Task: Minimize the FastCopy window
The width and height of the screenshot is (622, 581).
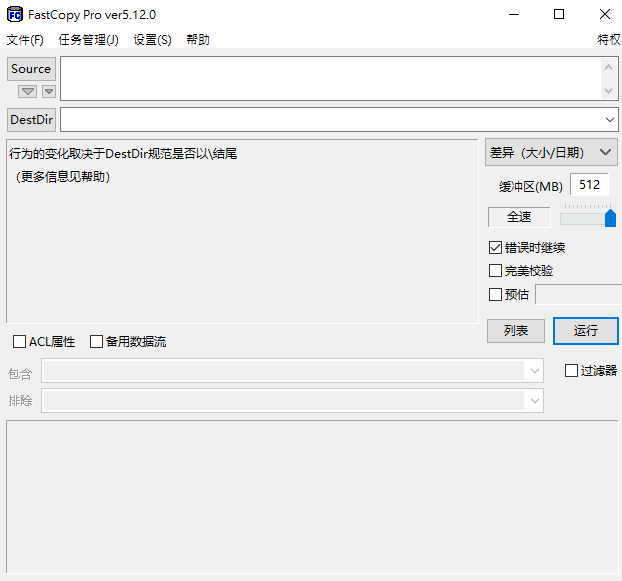Action: (514, 15)
